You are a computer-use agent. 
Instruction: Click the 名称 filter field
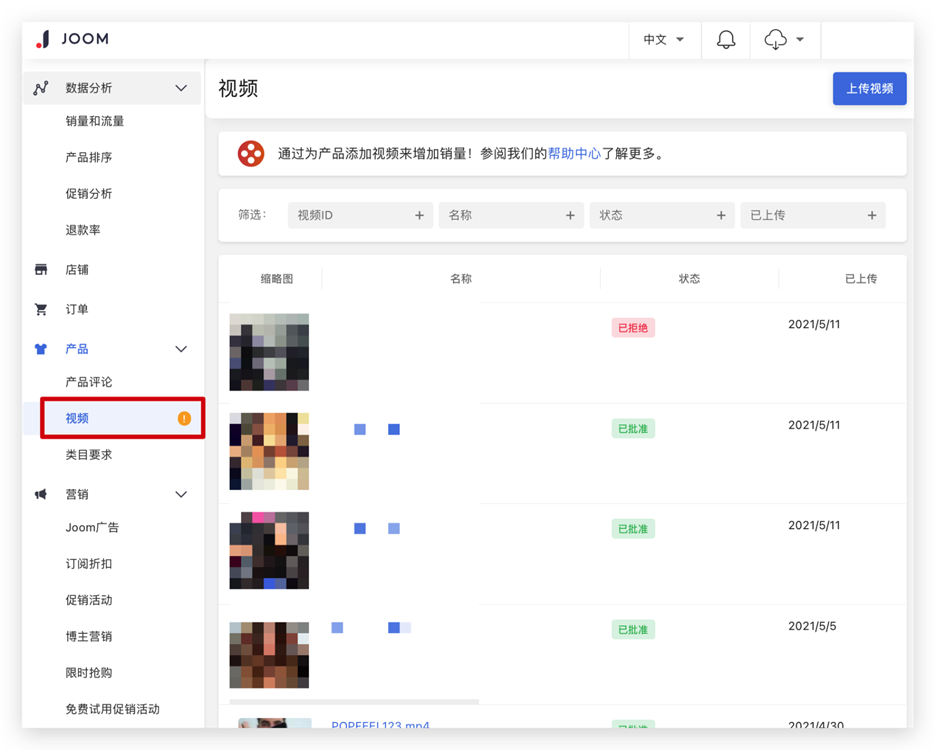(511, 215)
